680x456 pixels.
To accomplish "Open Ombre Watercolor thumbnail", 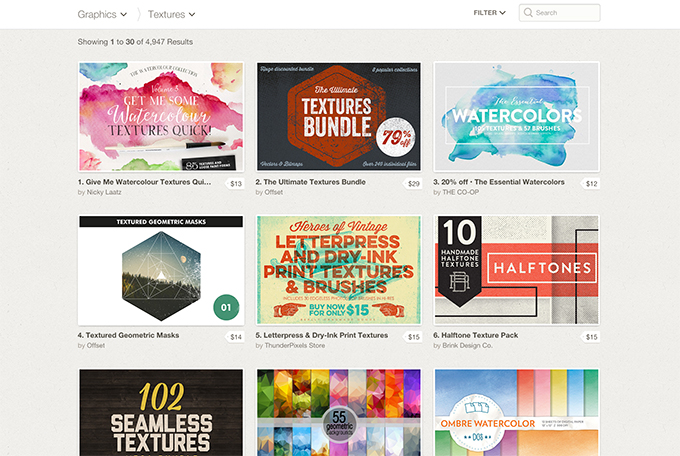I will tap(517, 412).
